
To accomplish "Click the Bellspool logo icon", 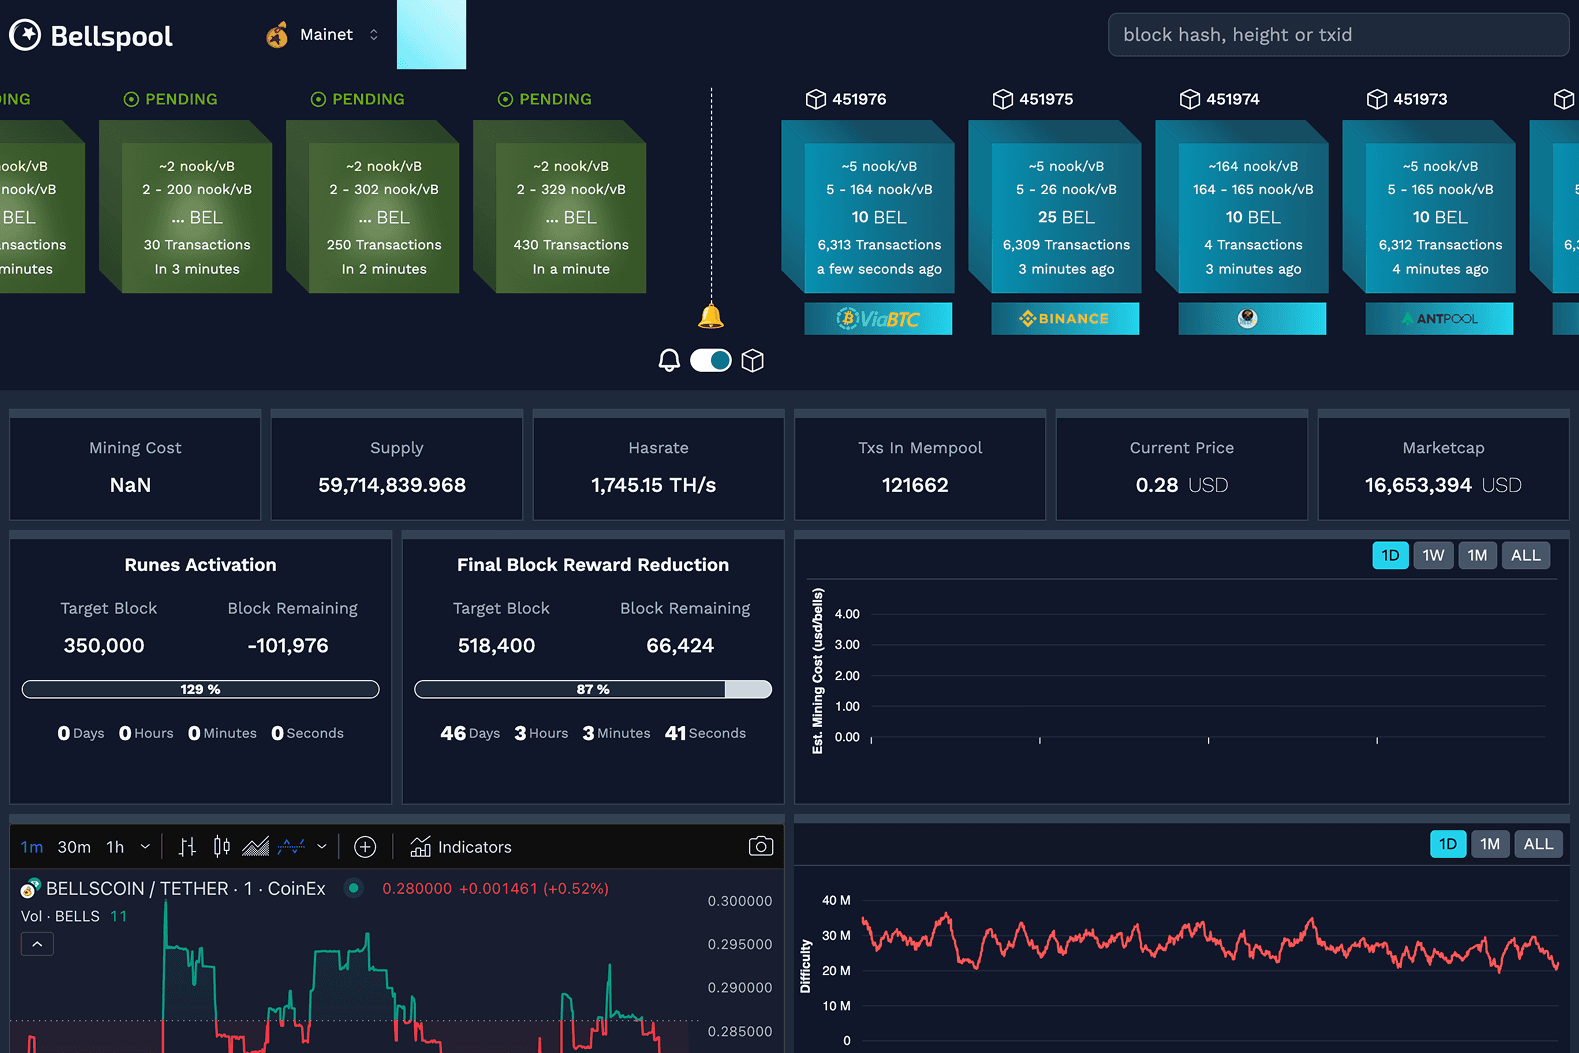I will click(25, 35).
